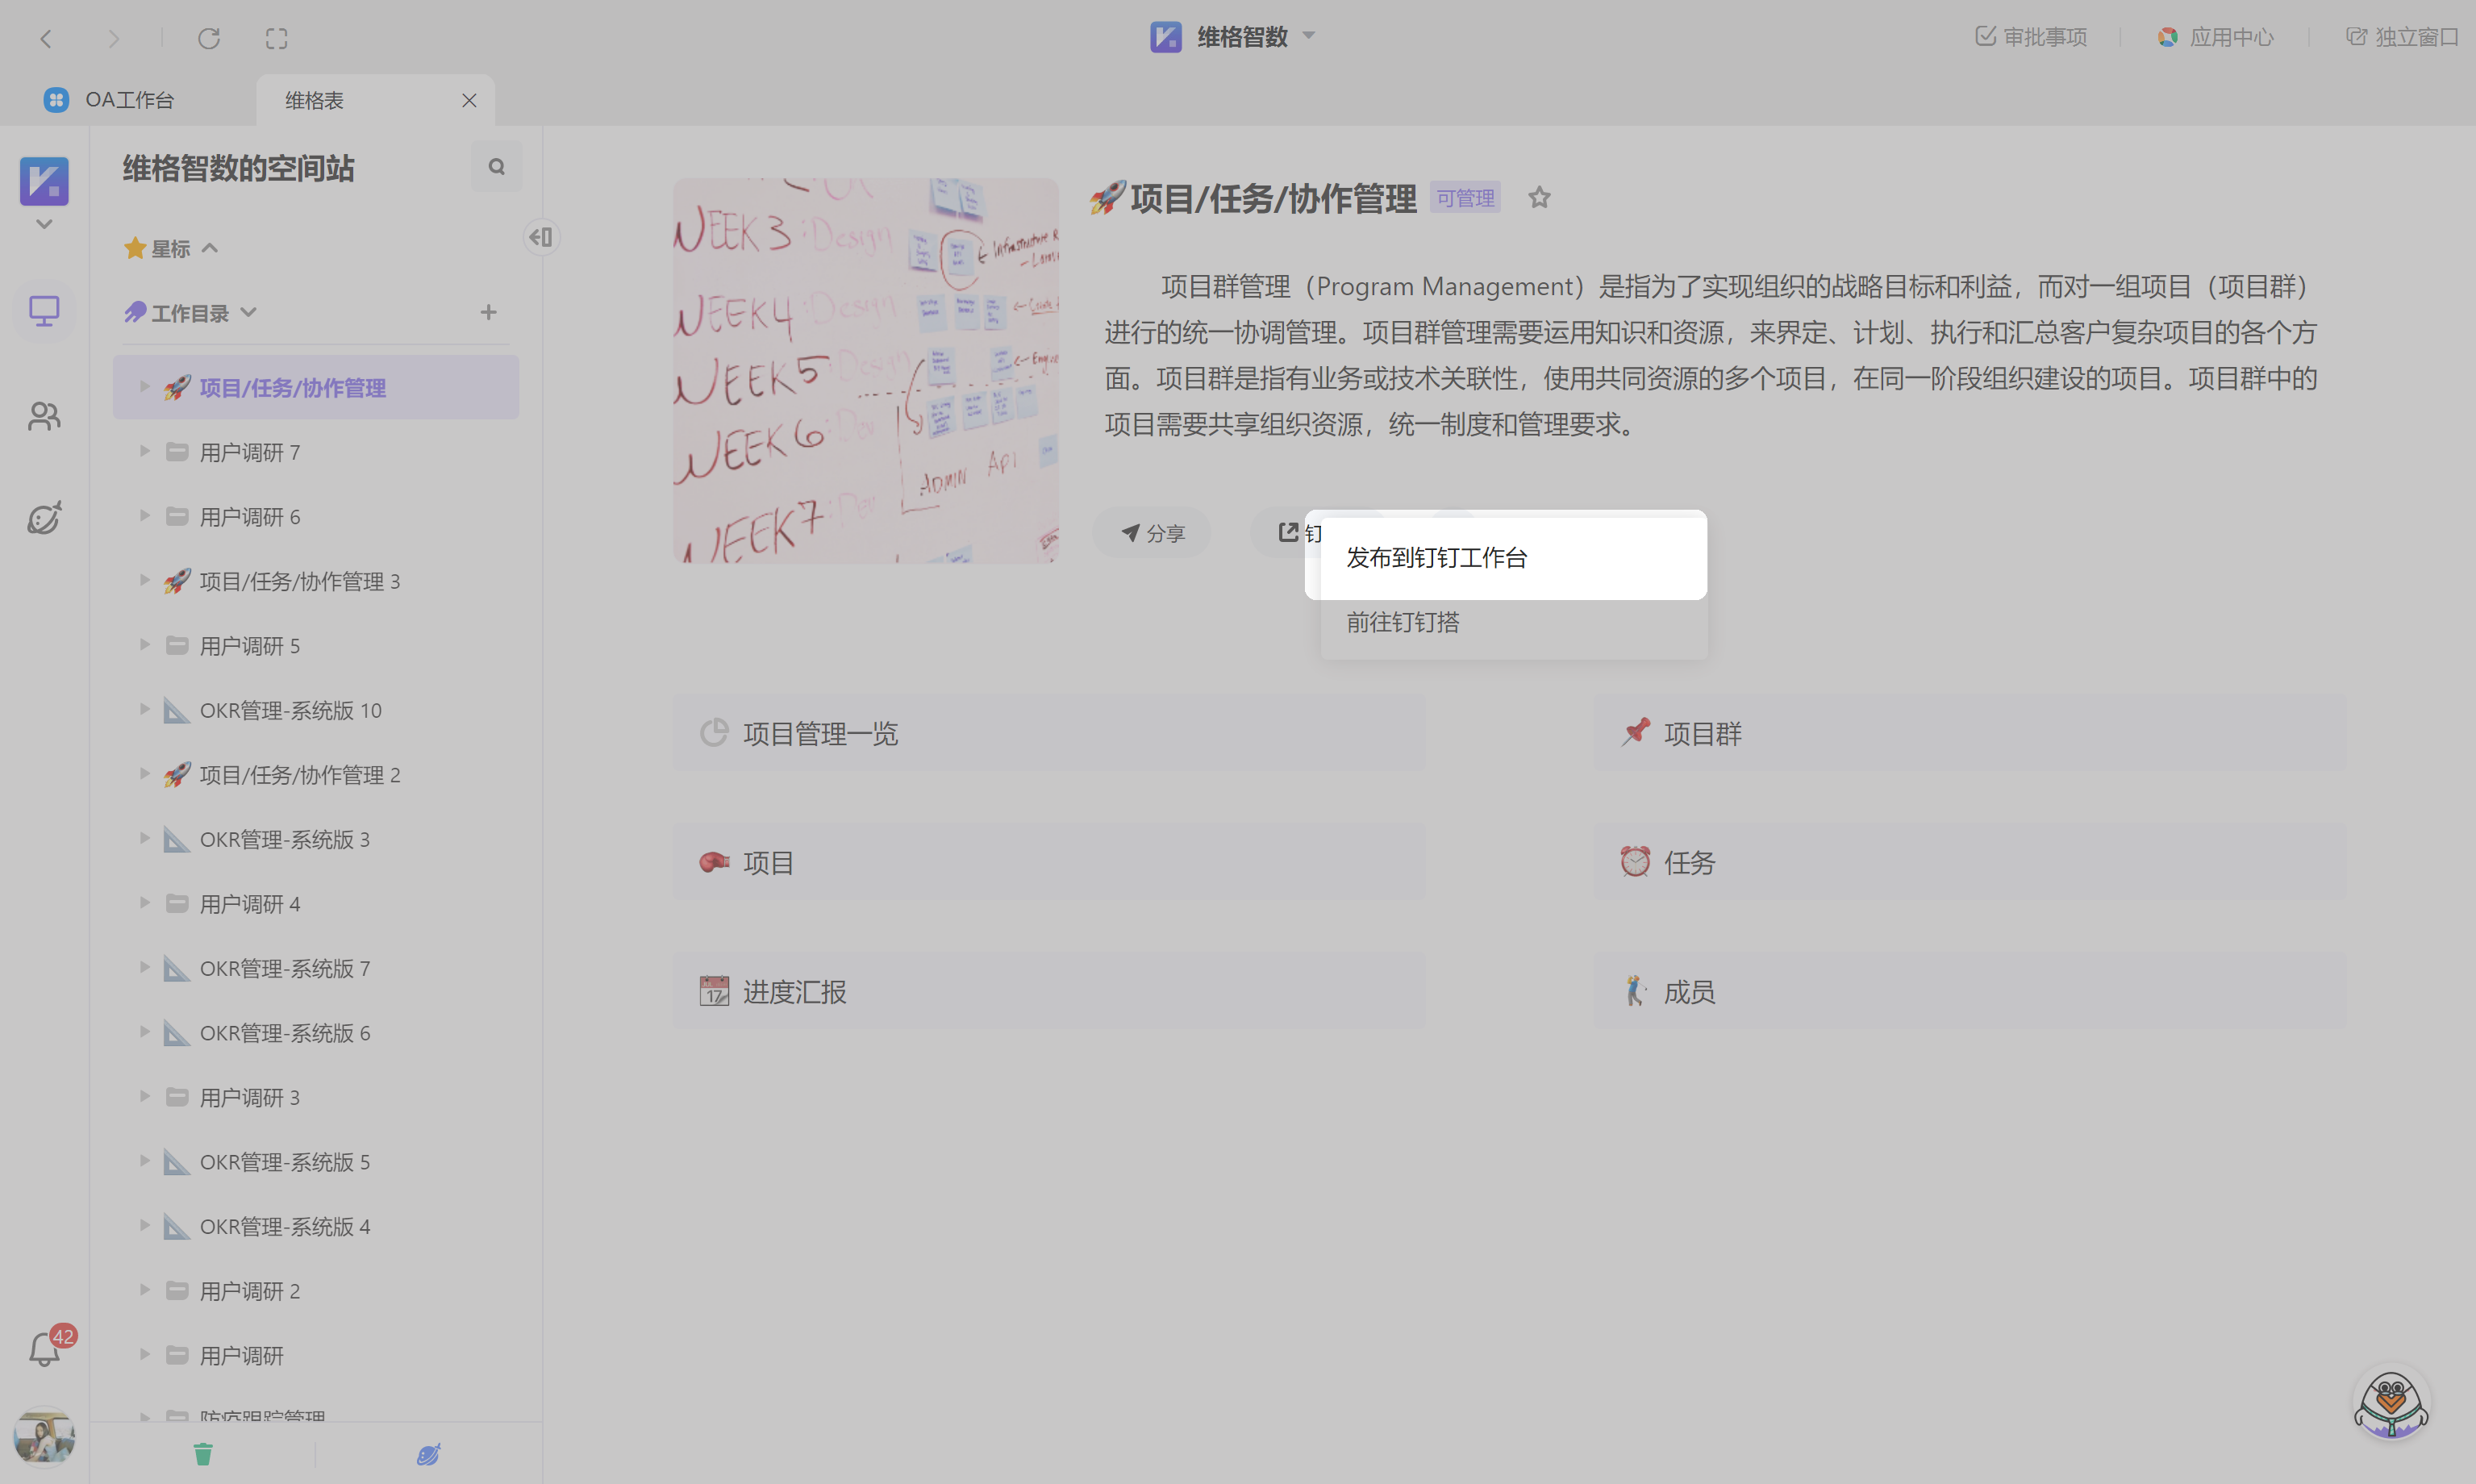The image size is (2476, 1484).
Task: Collapse the 星标 section chevron
Action: pos(210,248)
